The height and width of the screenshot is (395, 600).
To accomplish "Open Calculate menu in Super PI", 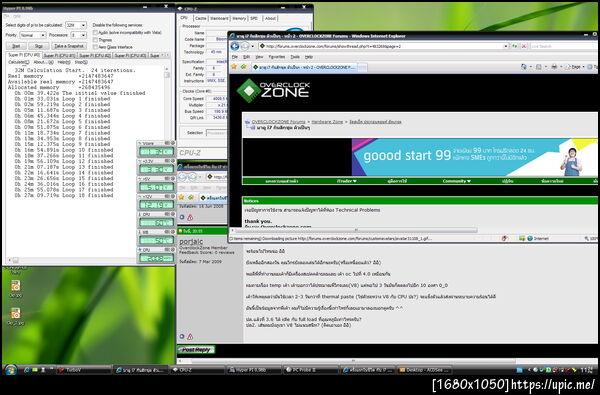I will pyautogui.click(x=19, y=62).
